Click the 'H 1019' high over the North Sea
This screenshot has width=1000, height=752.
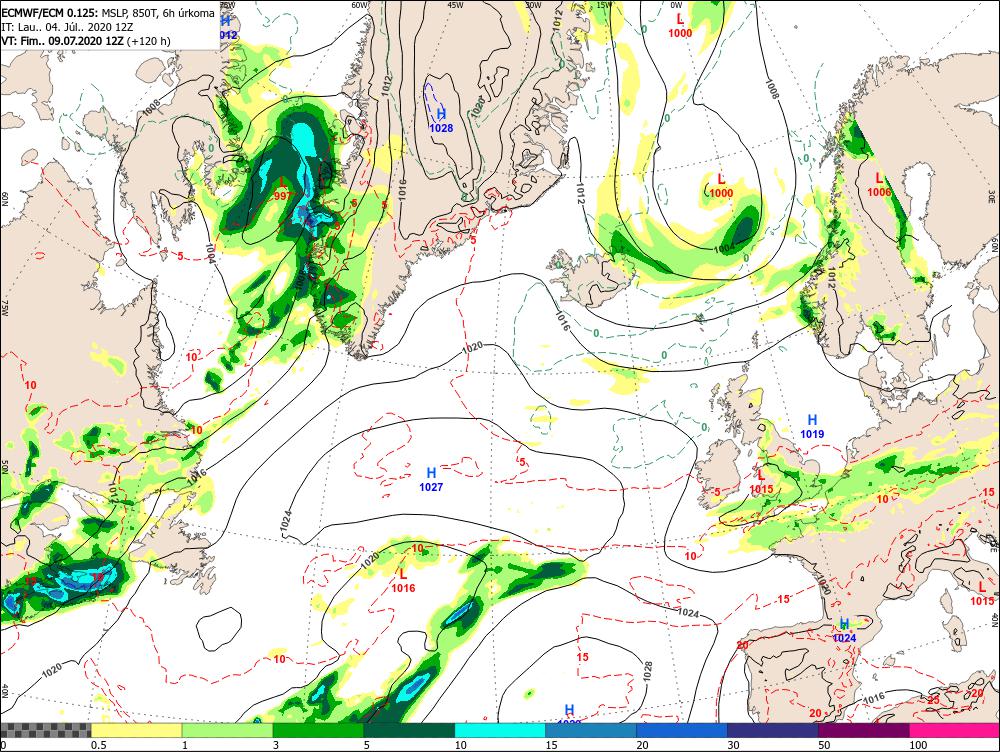[x=812, y=427]
